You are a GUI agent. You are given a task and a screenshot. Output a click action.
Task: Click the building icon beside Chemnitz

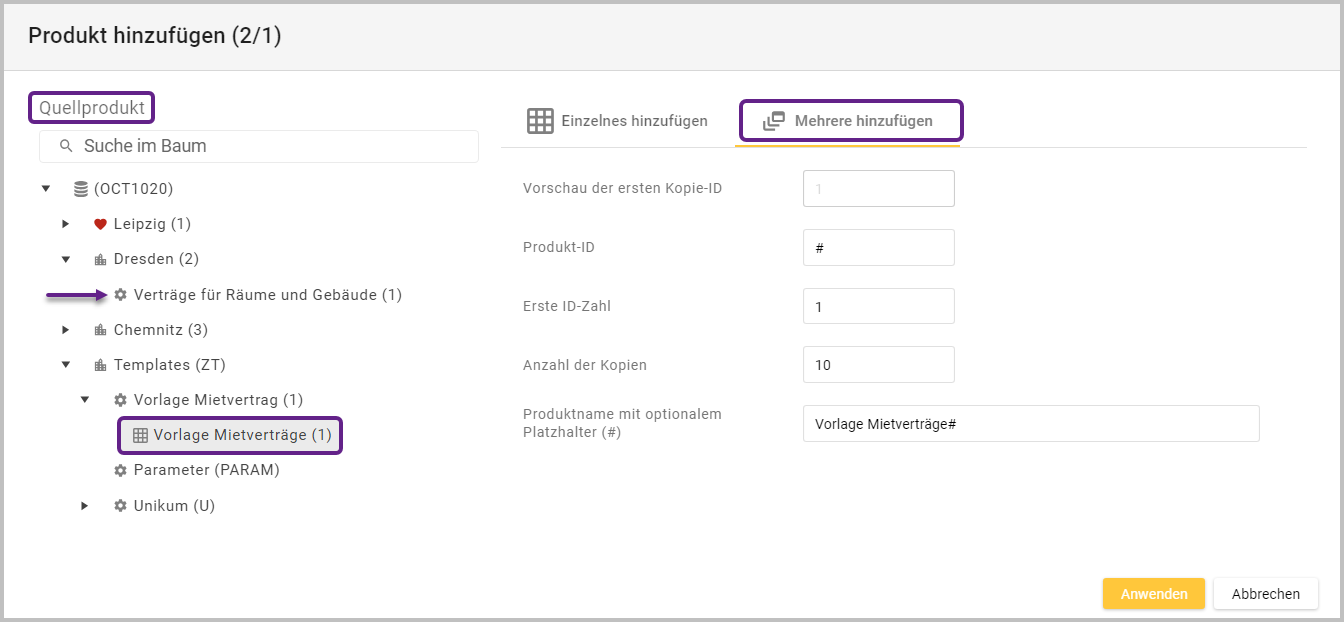(100, 330)
